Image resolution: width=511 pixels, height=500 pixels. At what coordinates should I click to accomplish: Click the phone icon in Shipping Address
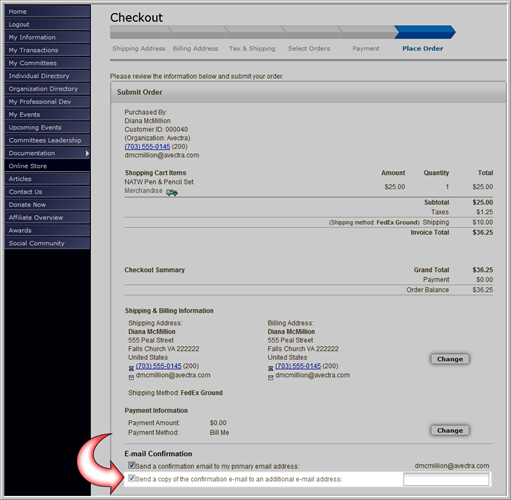[131, 368]
